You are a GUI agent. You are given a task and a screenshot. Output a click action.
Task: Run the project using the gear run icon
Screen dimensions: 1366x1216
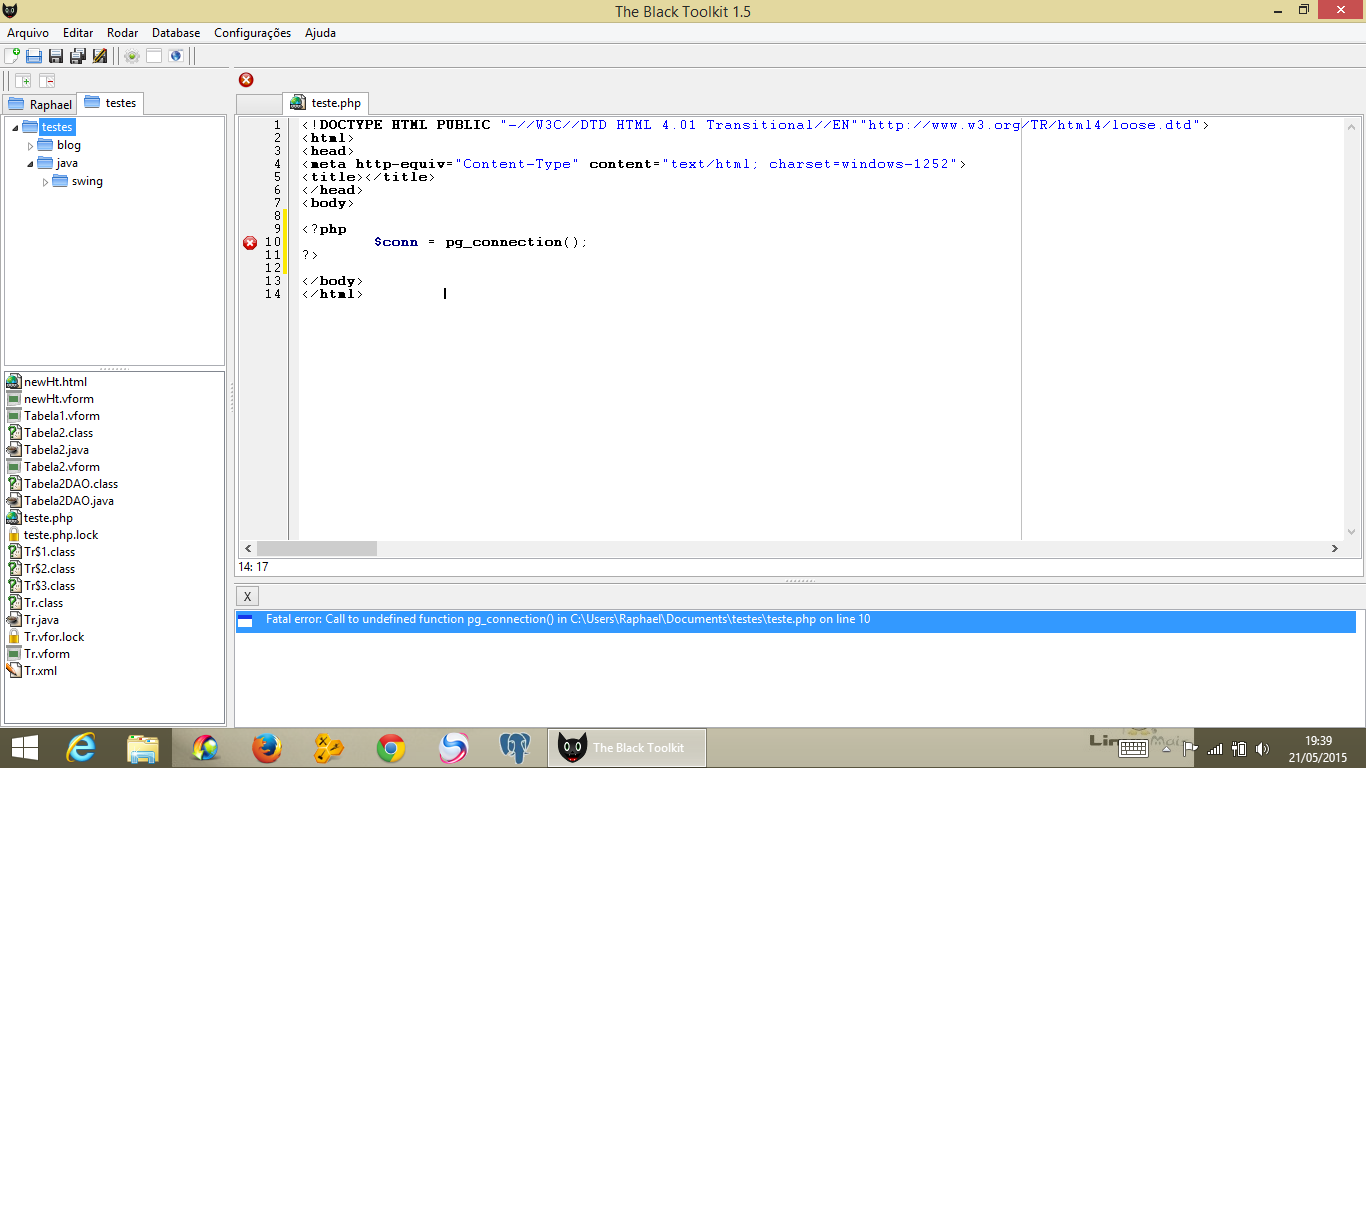[x=131, y=56]
